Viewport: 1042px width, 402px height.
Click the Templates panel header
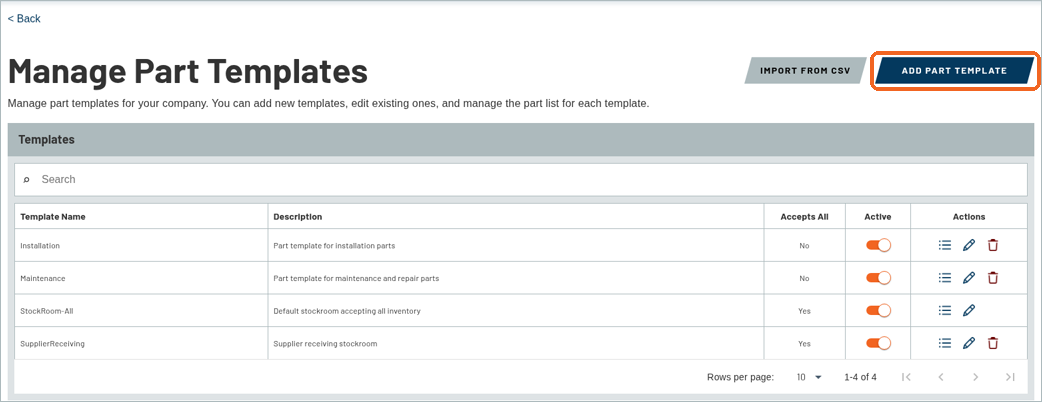pos(520,140)
